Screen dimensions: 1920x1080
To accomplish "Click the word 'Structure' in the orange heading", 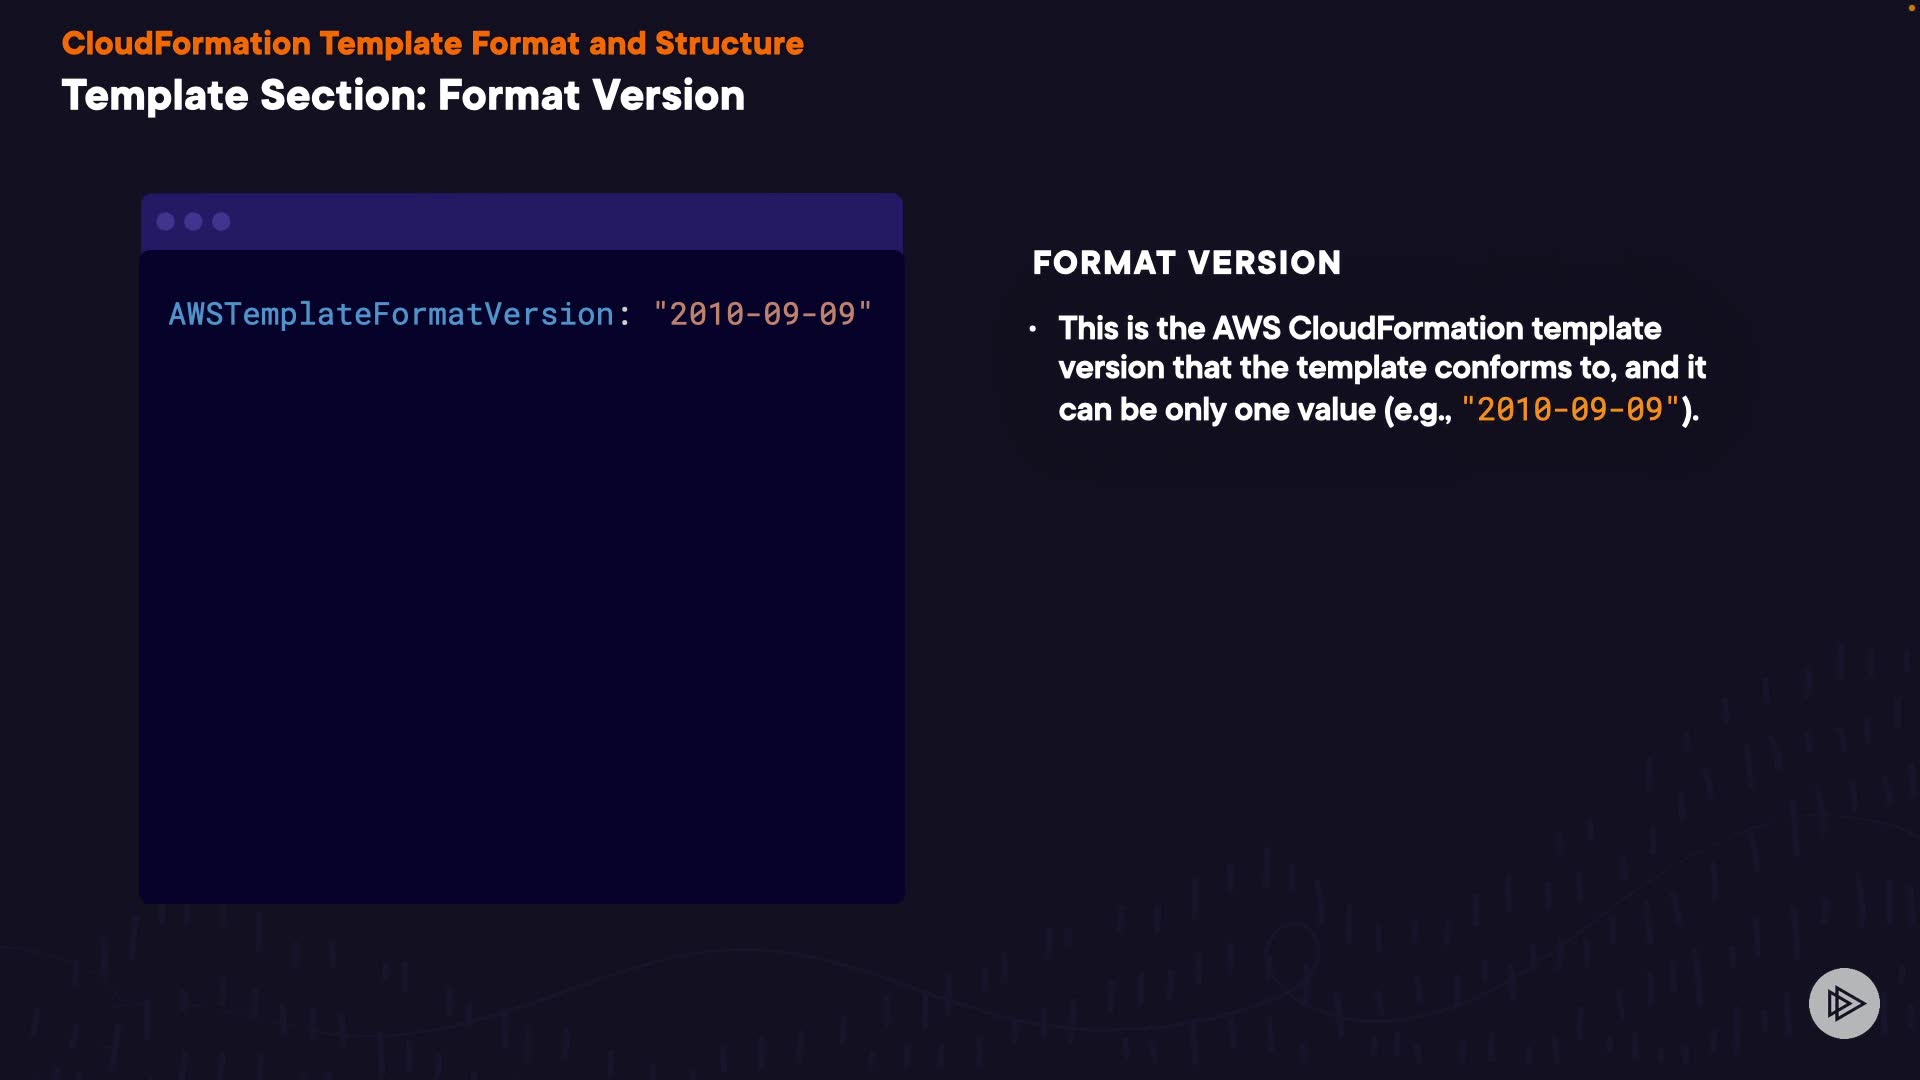I will coord(729,44).
